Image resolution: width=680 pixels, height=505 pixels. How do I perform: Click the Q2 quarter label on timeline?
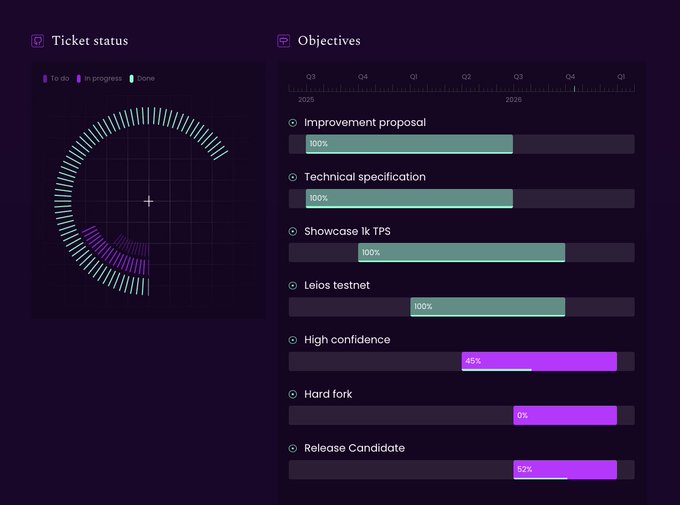pyautogui.click(x=466, y=77)
